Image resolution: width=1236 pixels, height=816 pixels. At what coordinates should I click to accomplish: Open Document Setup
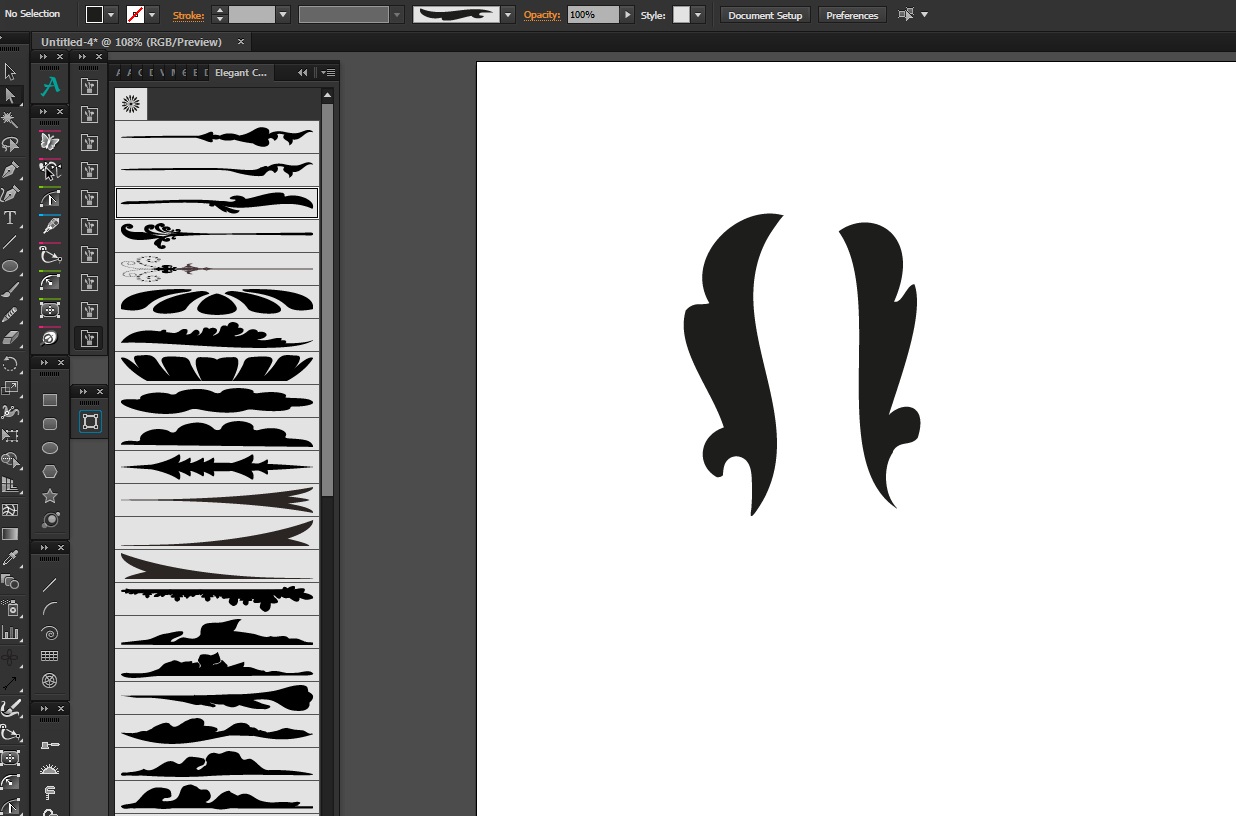point(765,15)
